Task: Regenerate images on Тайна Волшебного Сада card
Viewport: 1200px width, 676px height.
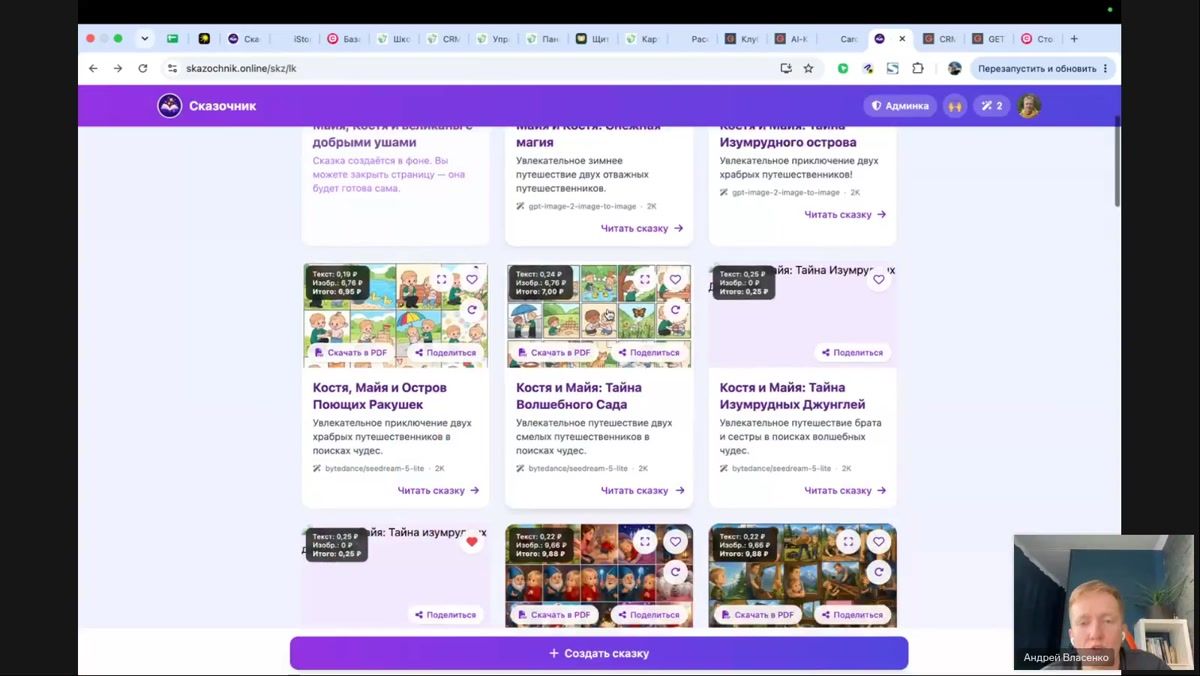Action: [675, 310]
